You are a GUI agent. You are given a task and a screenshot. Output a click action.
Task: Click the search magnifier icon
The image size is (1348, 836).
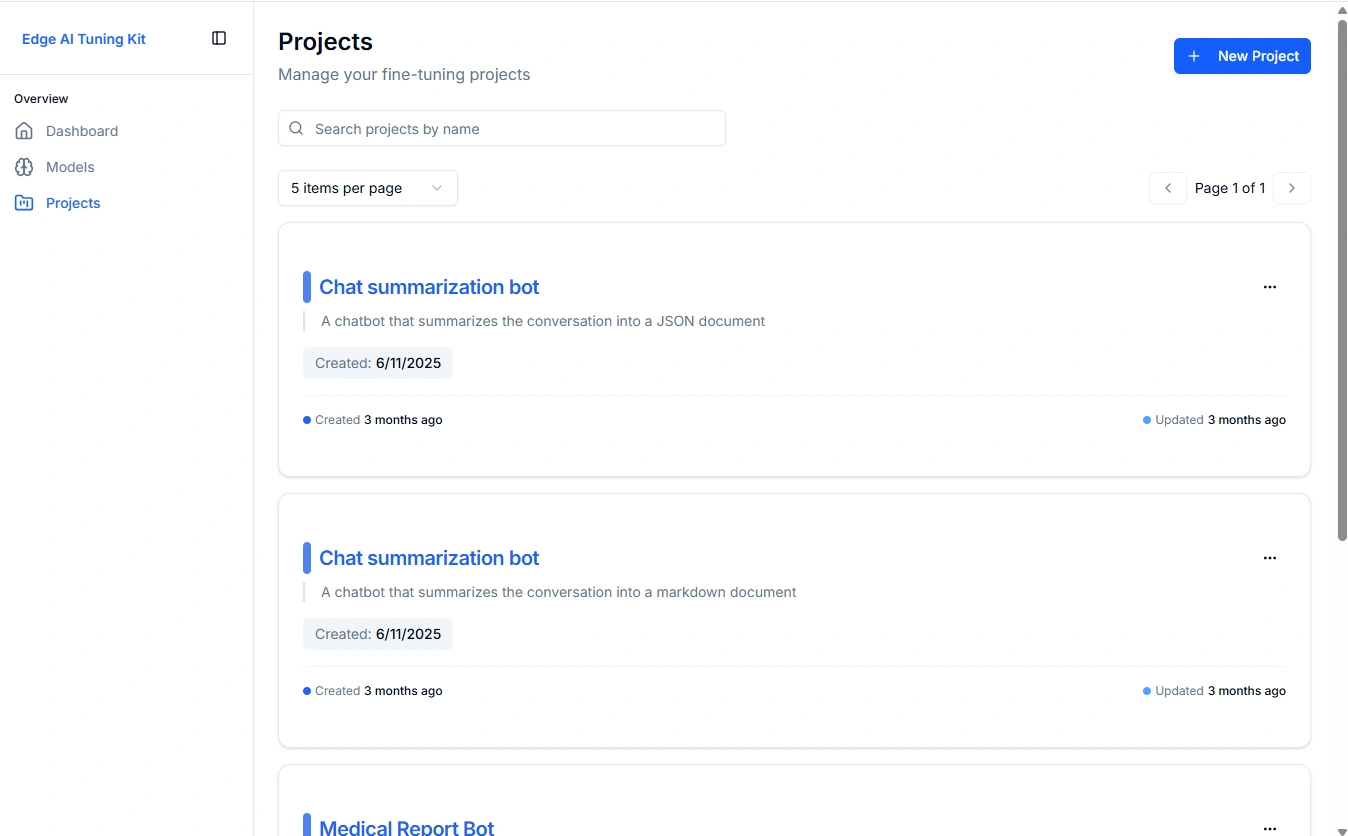295,128
